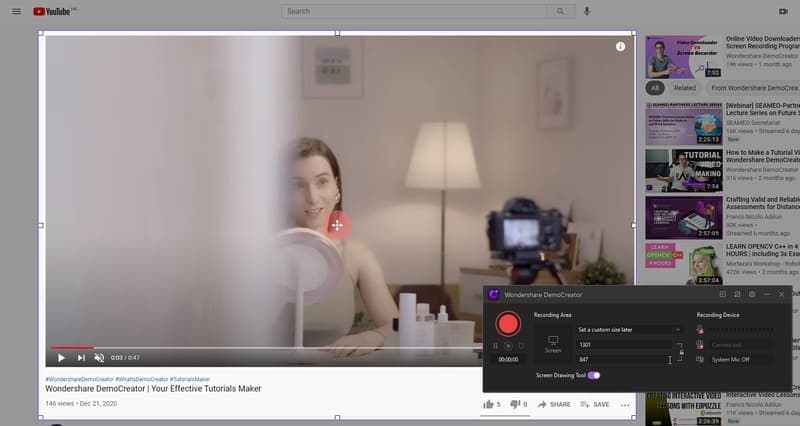Image resolution: width=800 pixels, height=426 pixels.
Task: Open DemoCreator settings gear
Action: (752, 294)
